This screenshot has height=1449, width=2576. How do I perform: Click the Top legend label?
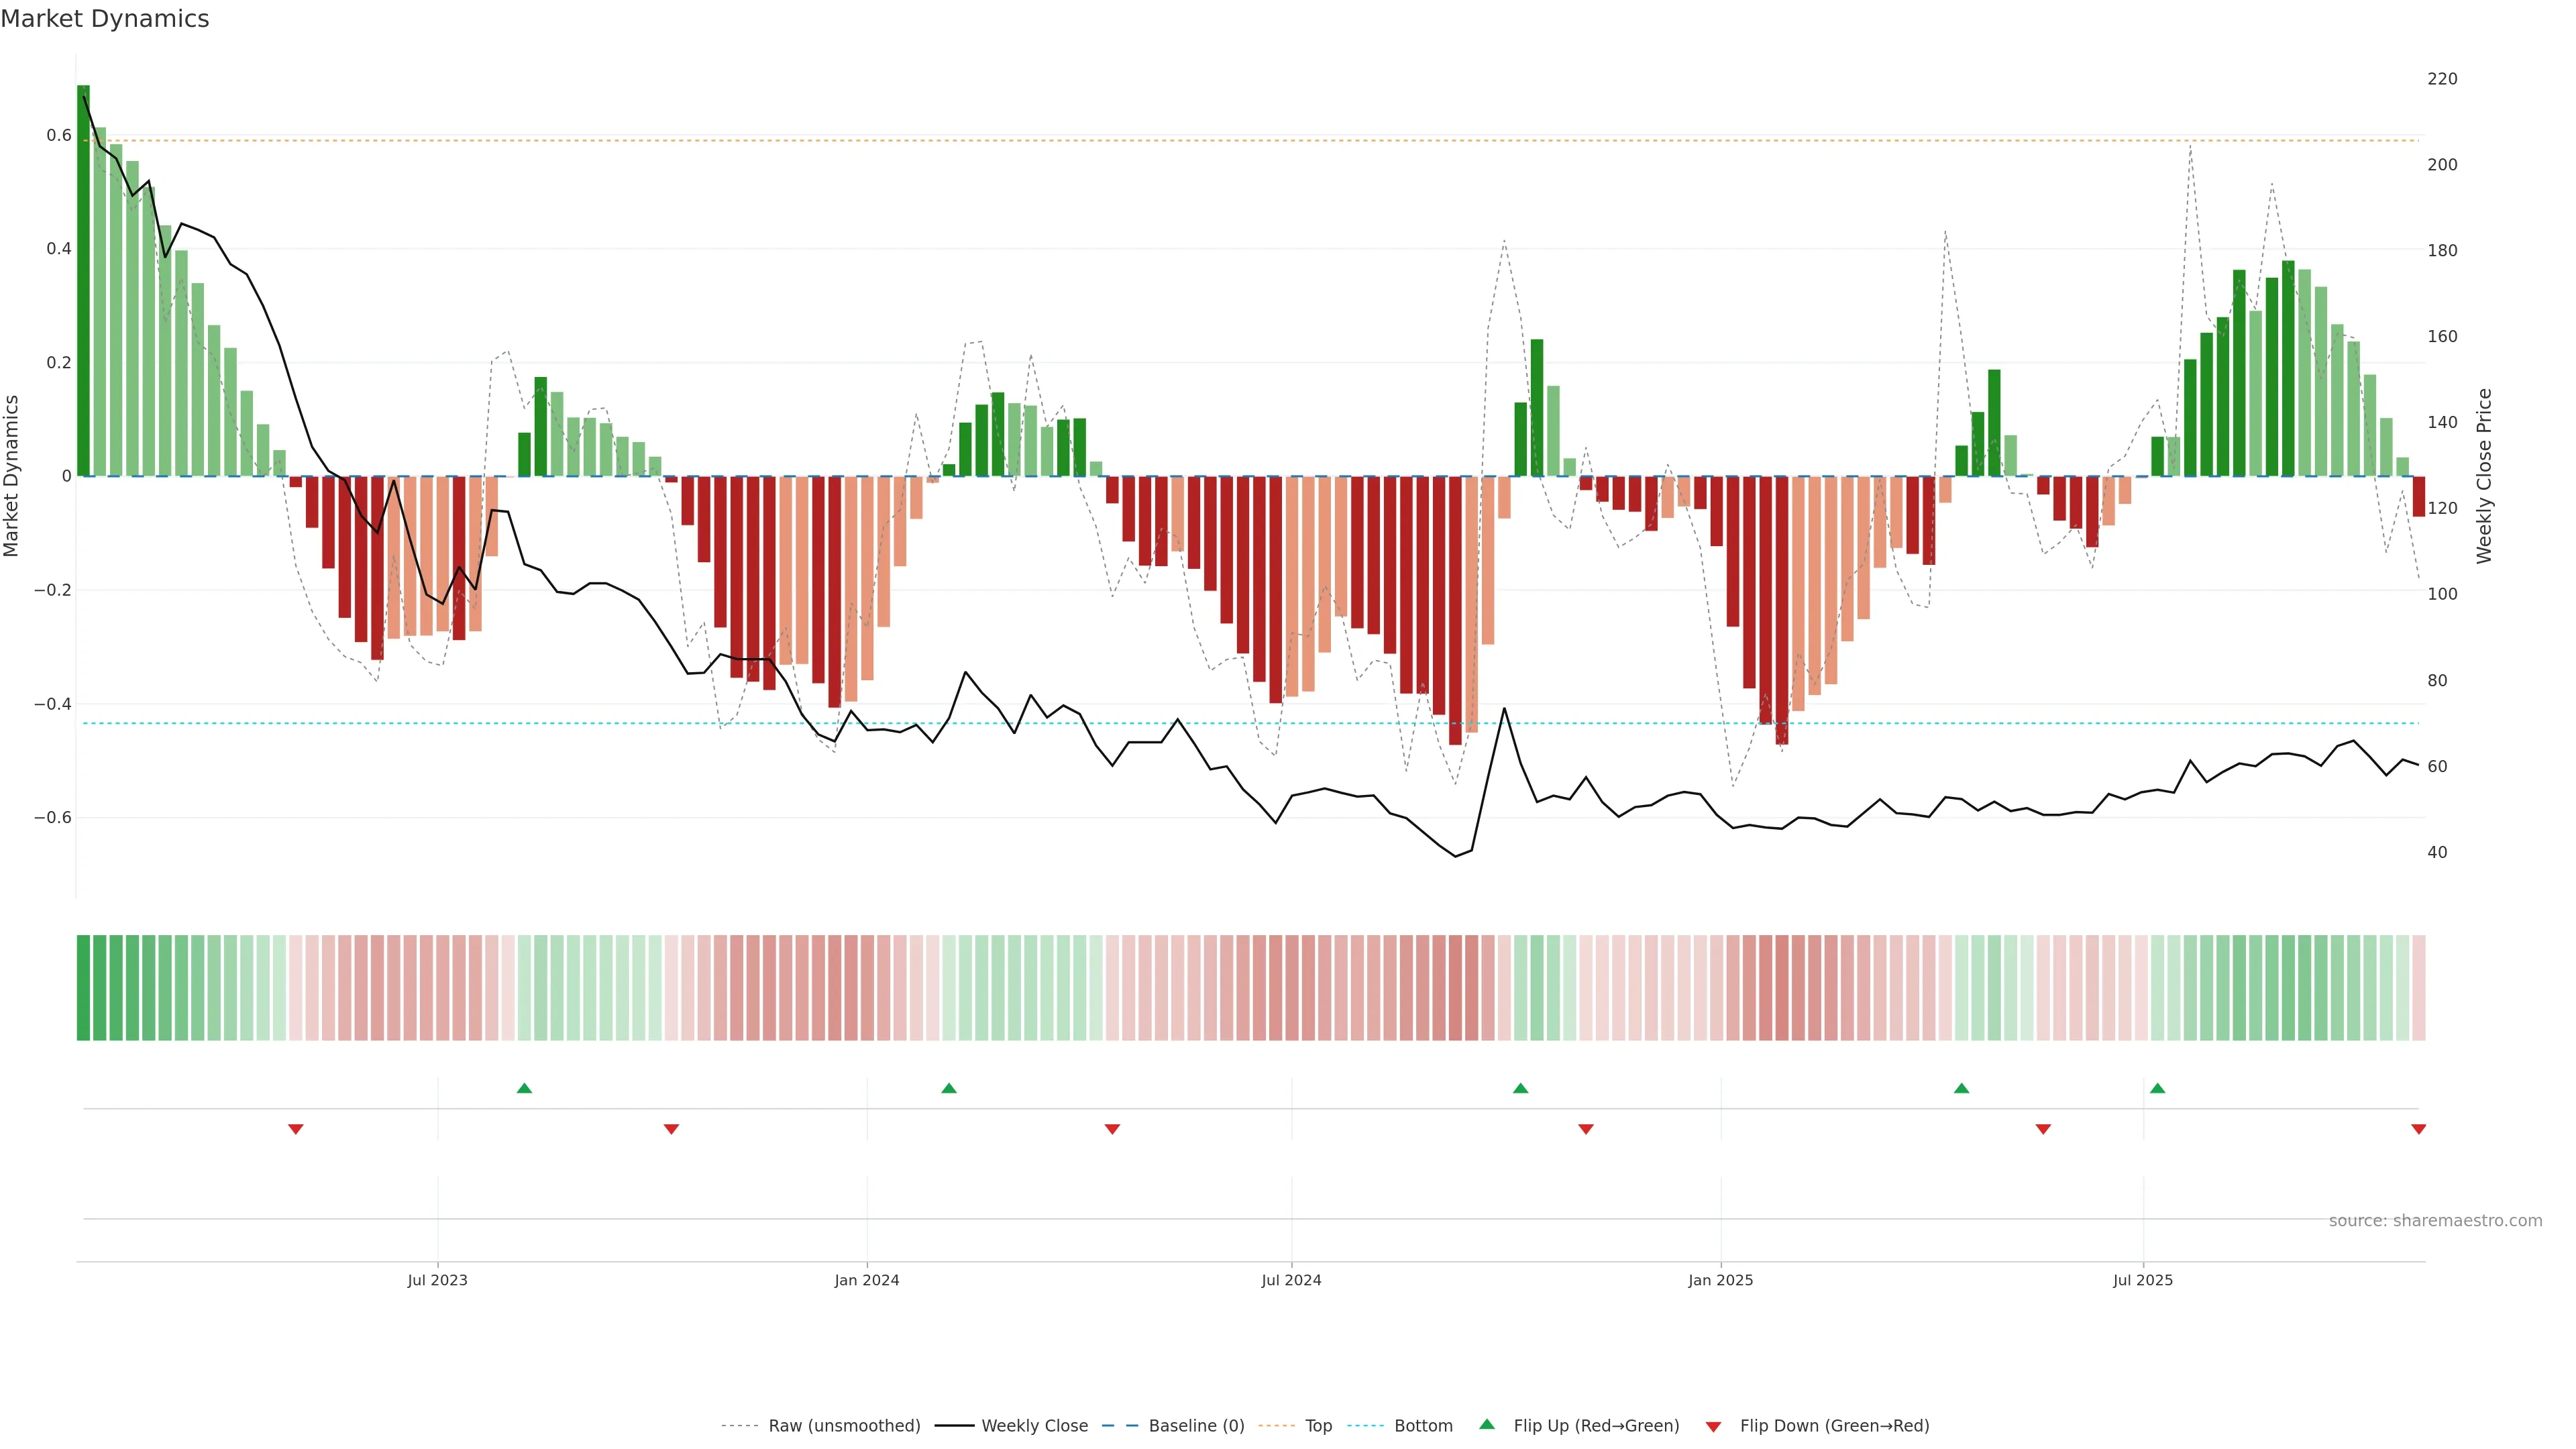coord(1318,1426)
